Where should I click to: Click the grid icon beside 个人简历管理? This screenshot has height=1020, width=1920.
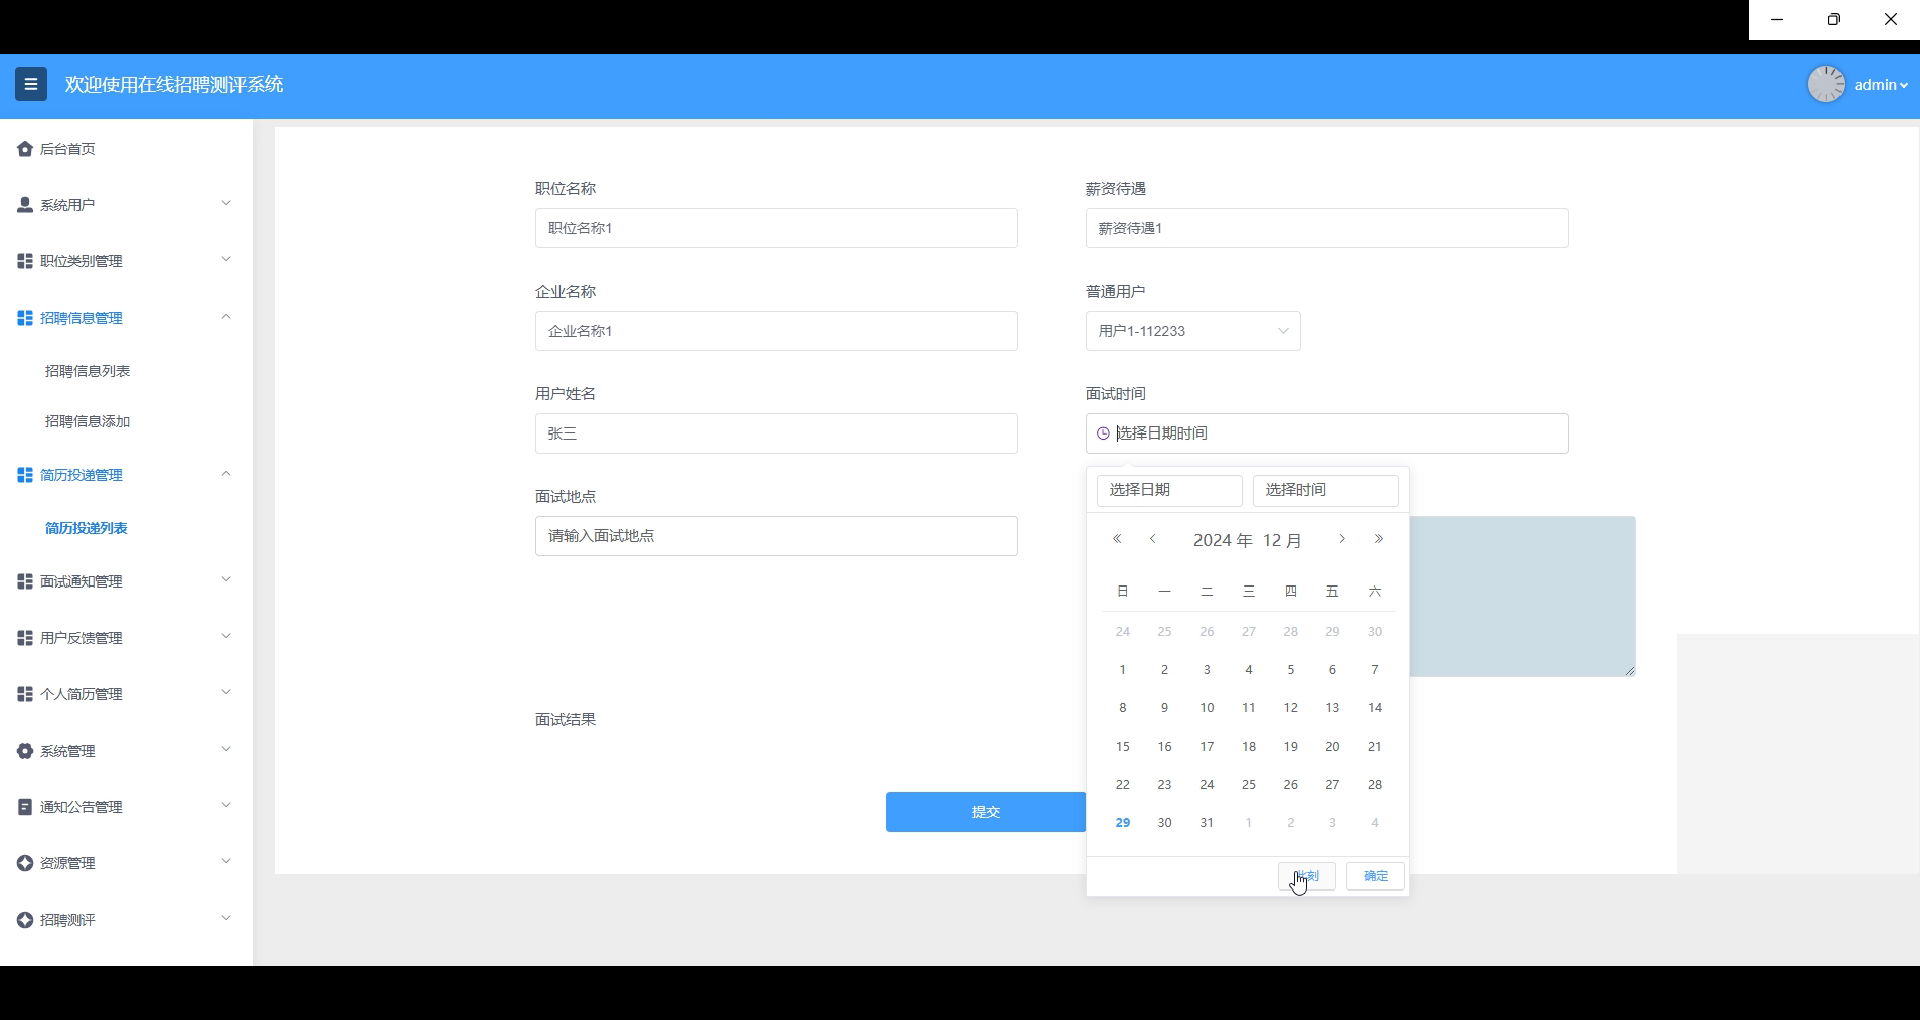(25, 694)
